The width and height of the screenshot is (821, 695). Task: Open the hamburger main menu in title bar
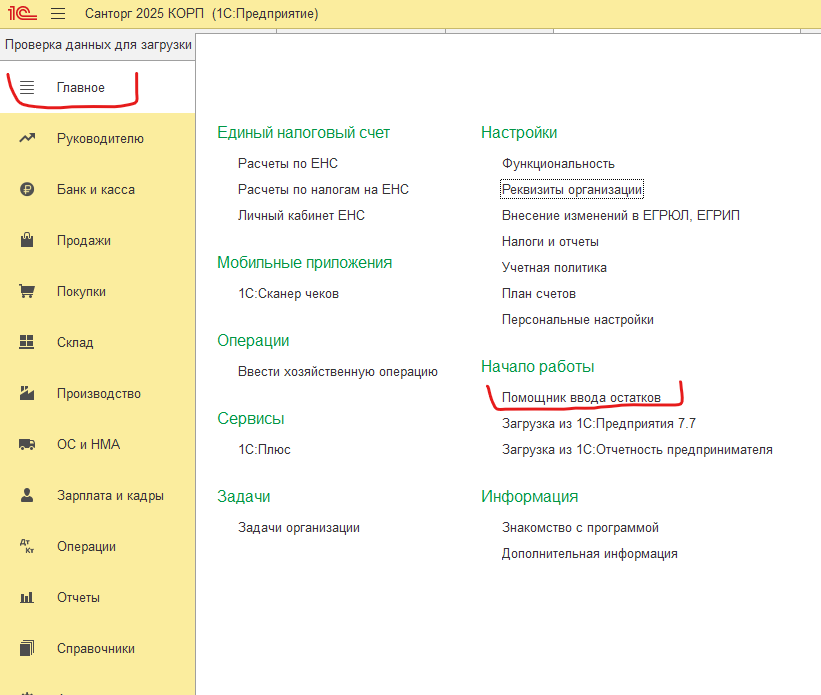58,14
